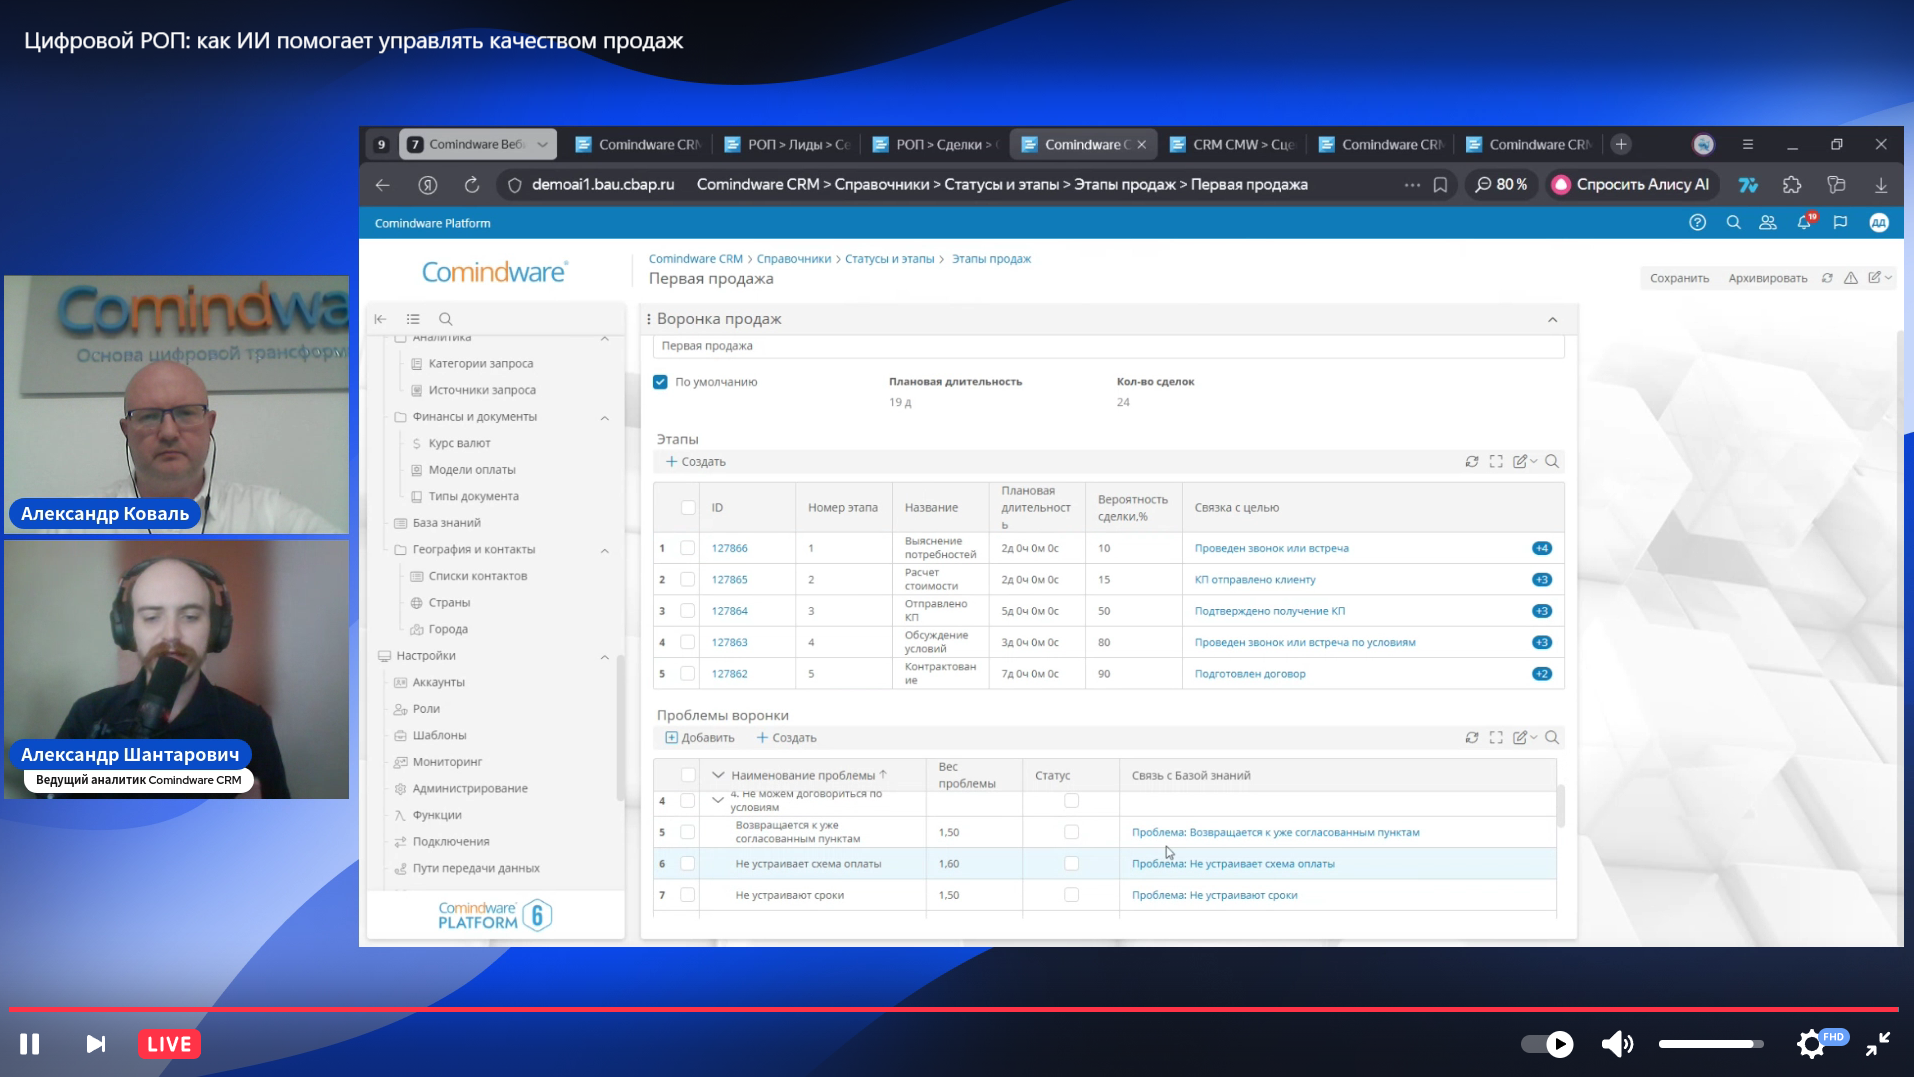This screenshot has width=1914, height=1077.
Task: Edit the Первая продажа name field
Action: click(x=1108, y=346)
